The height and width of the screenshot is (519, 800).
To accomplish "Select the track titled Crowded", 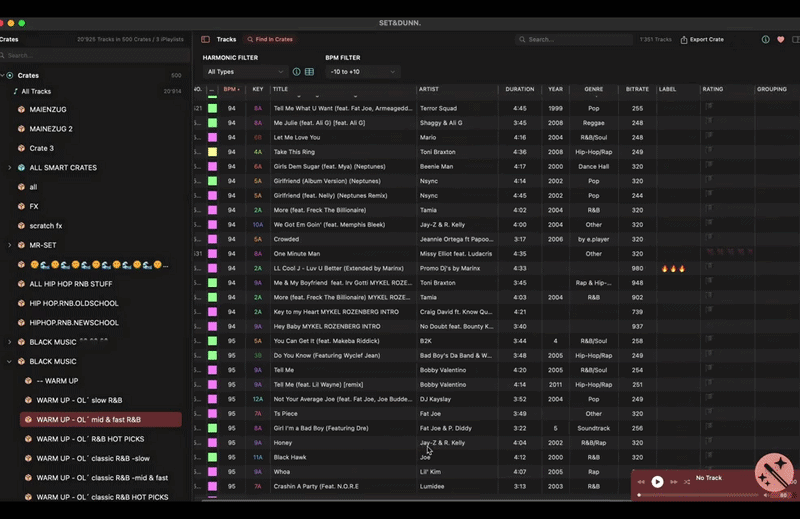I will [x=286, y=239].
